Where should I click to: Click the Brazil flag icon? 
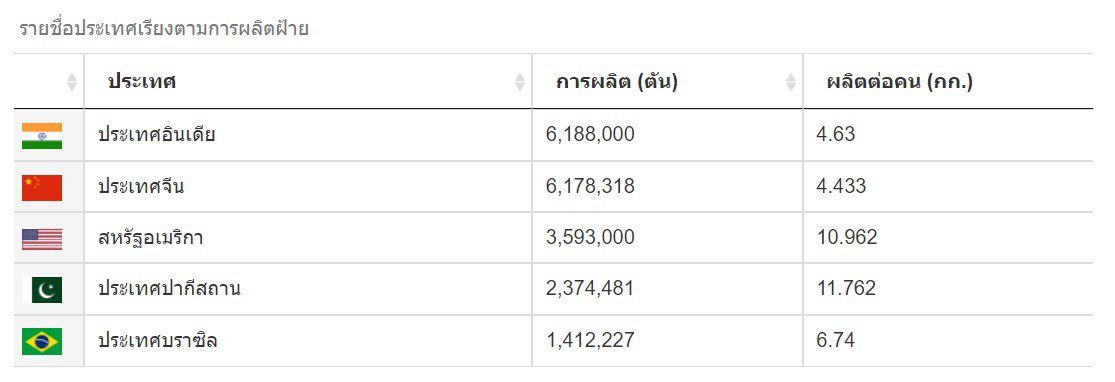[42, 341]
